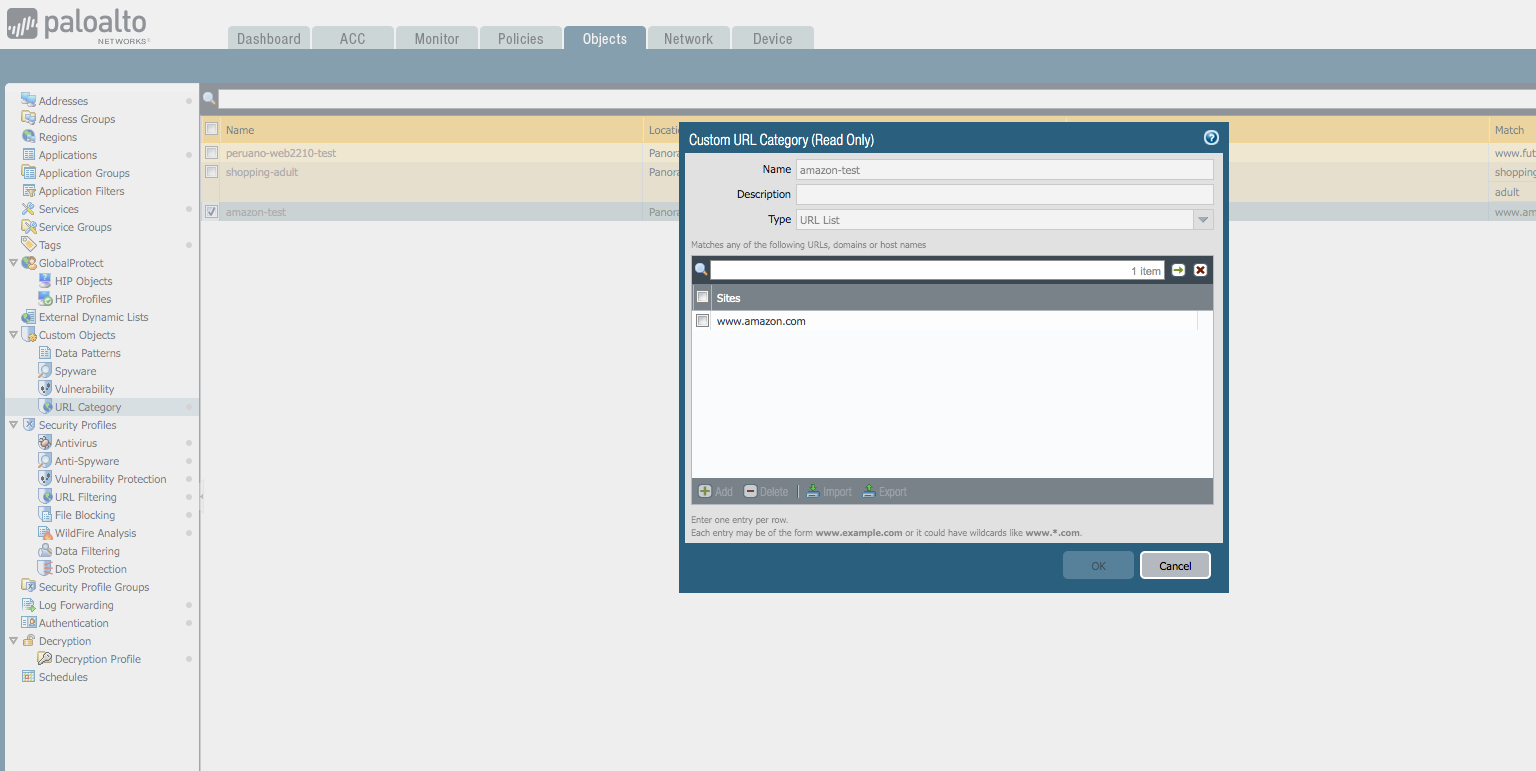Uncheck the amazon-test row checkbox
1536x771 pixels.
[211, 212]
